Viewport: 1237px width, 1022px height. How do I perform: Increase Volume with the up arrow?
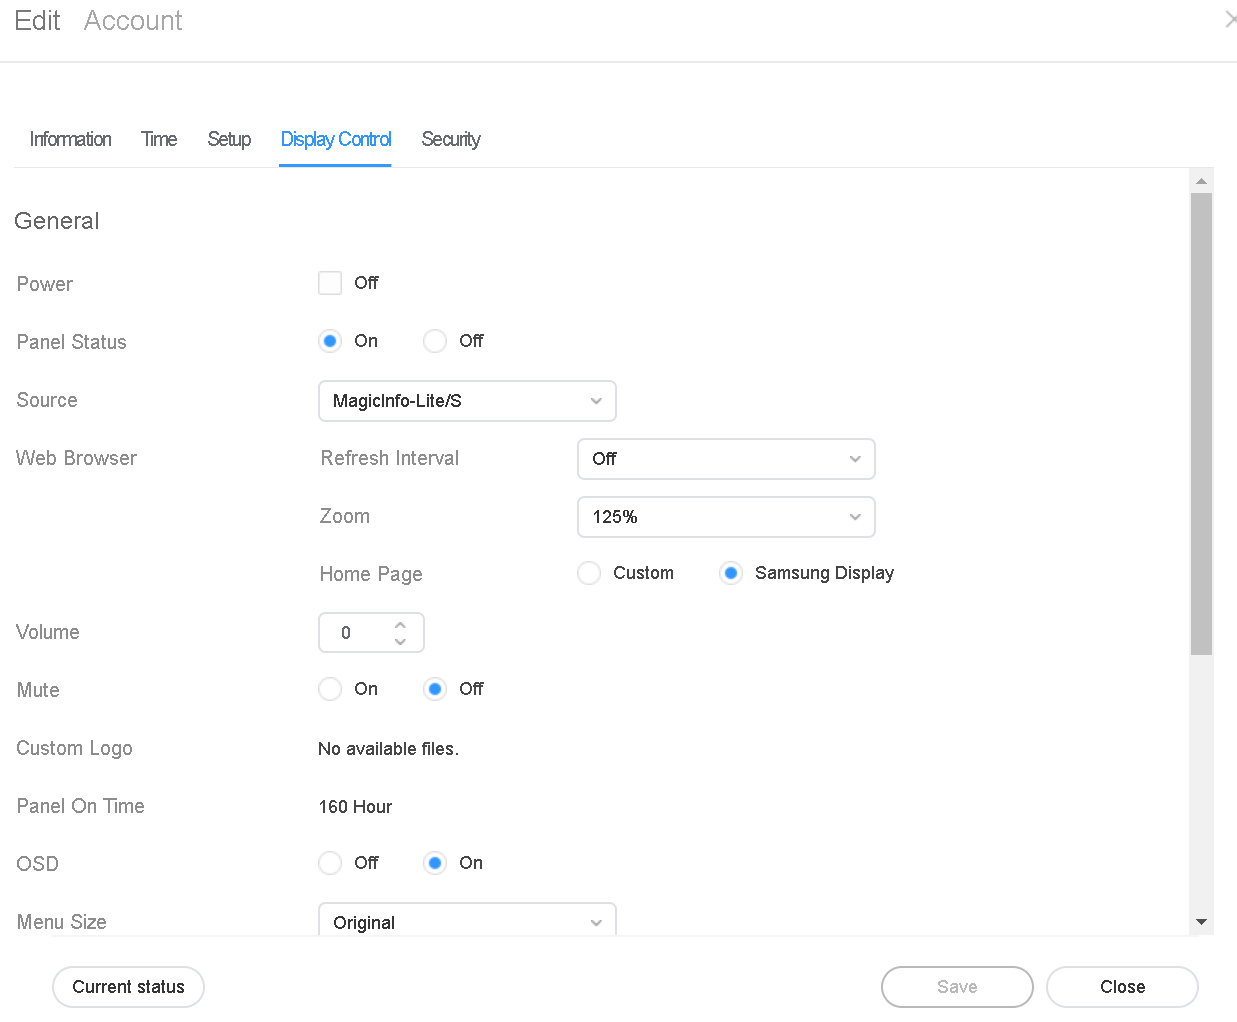pos(400,625)
